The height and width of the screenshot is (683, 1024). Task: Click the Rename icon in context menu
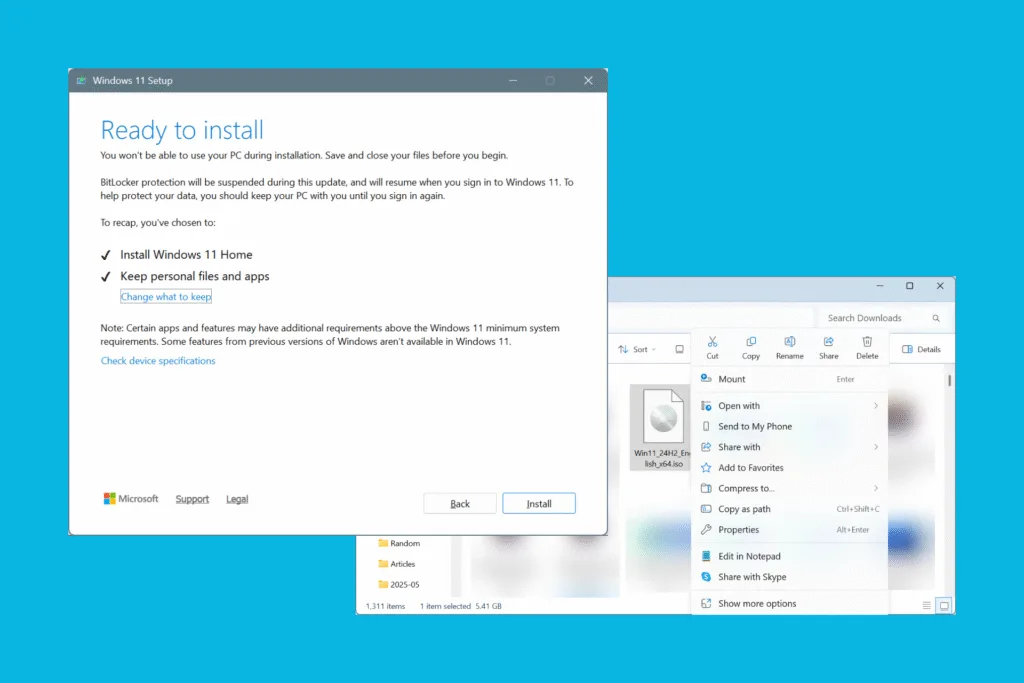click(x=790, y=347)
